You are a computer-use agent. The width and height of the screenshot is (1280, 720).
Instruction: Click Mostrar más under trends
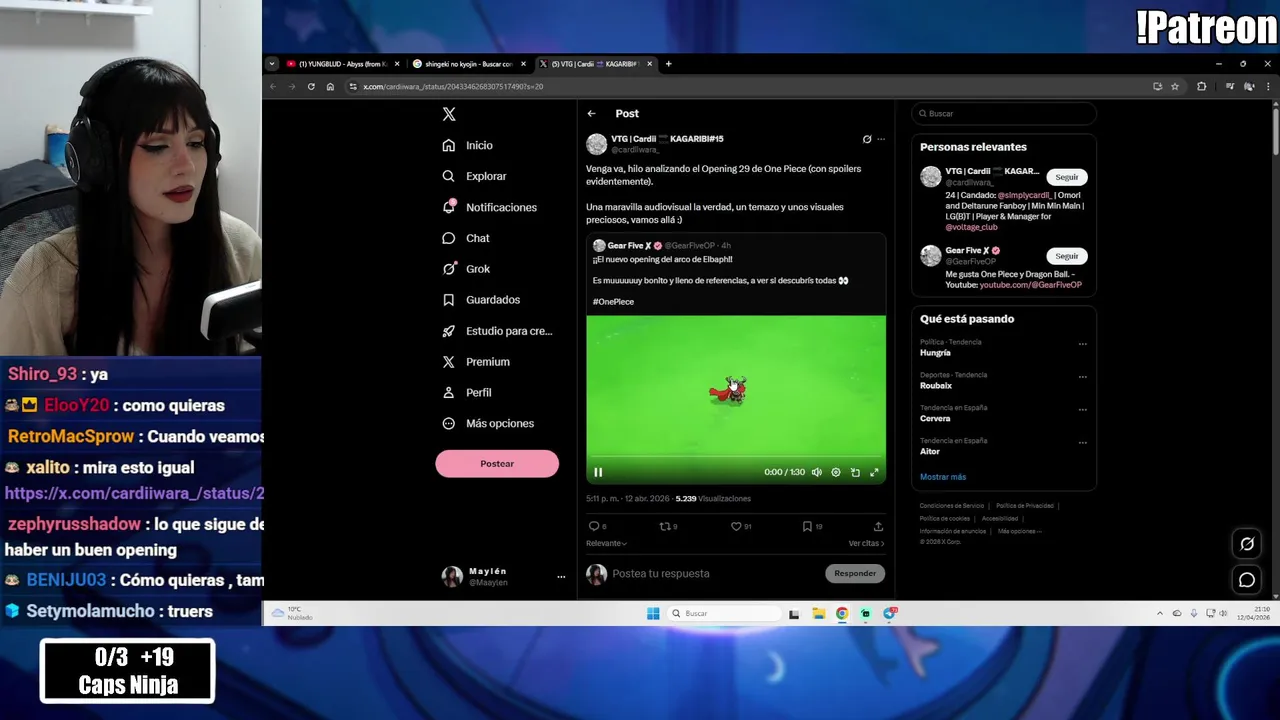tap(943, 477)
